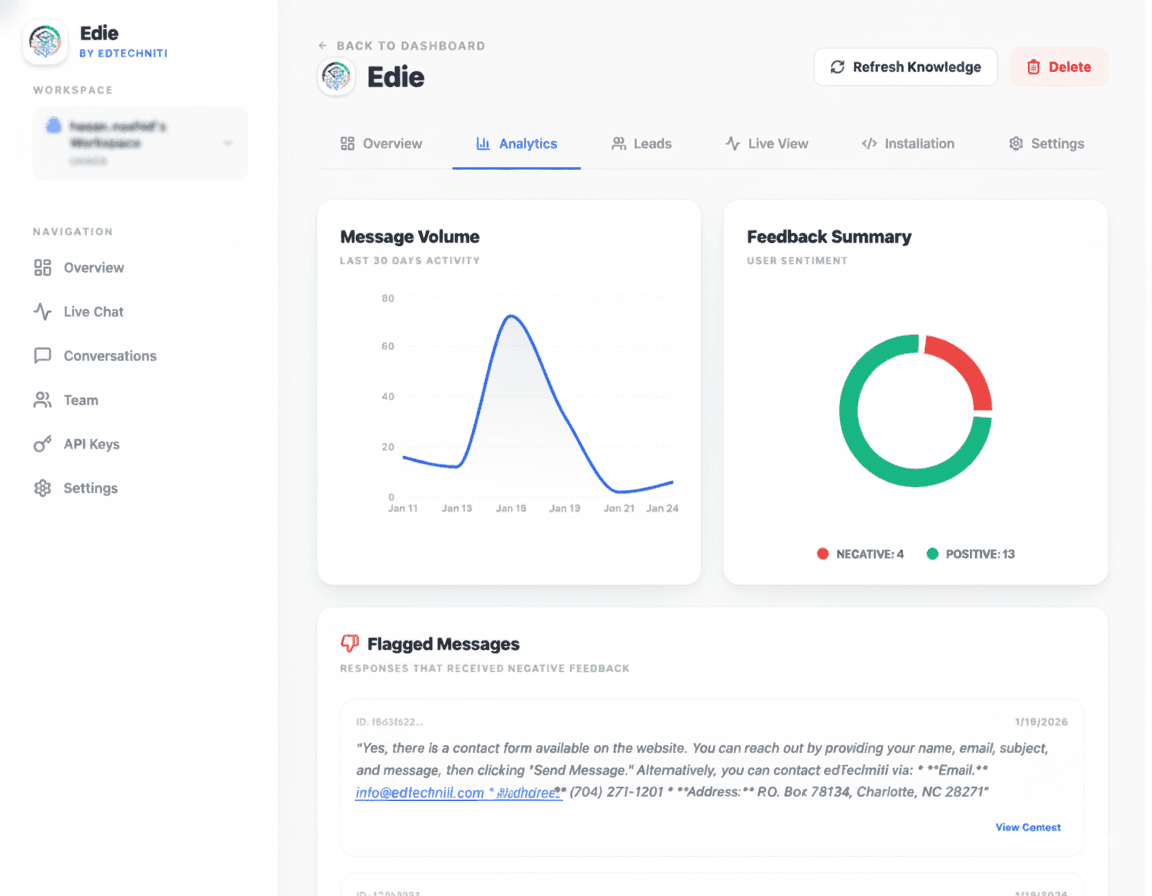
Task: Select the Overview icon in the sidebar
Action: click(40, 267)
